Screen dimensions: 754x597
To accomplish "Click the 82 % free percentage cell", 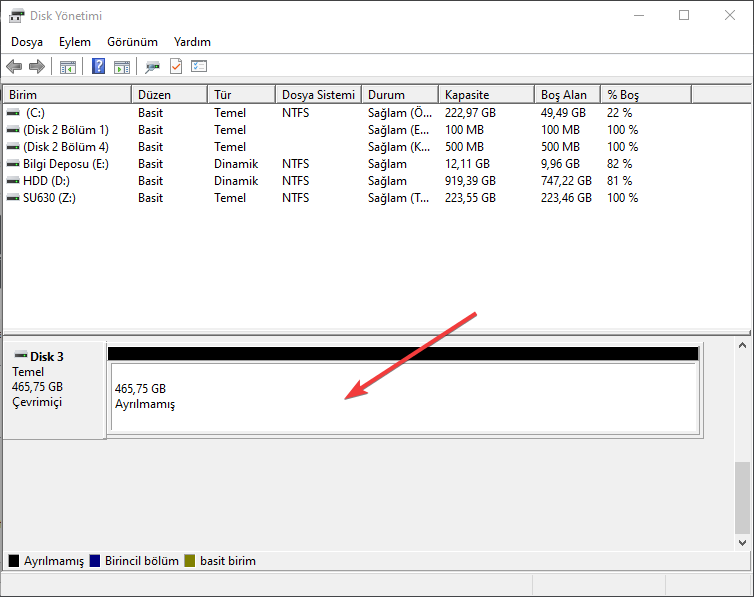I will point(619,164).
